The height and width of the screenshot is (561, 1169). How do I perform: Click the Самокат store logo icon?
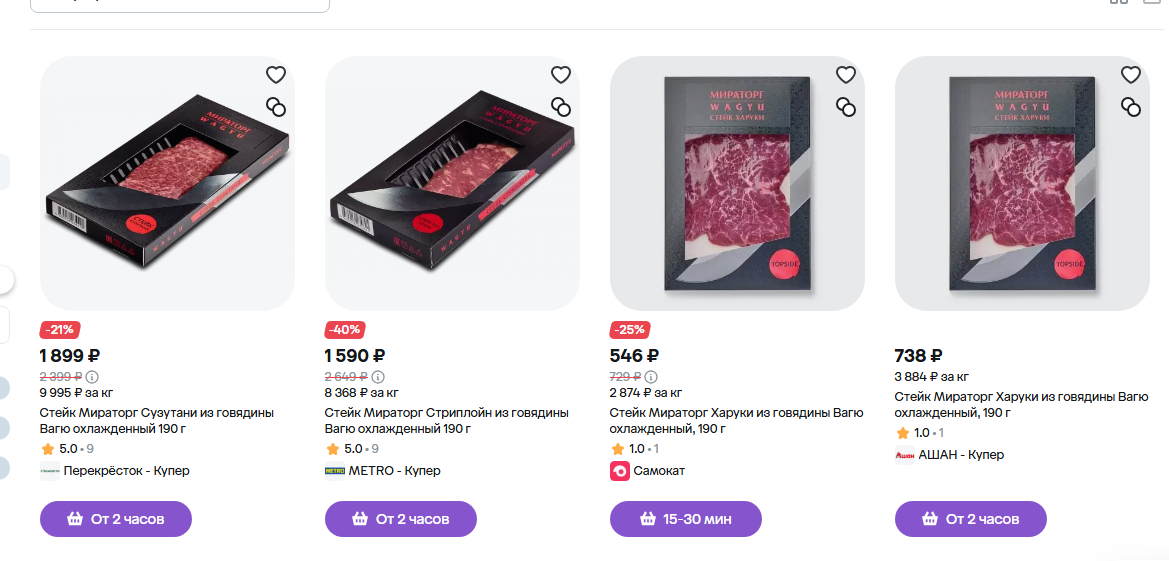pyautogui.click(x=620, y=471)
